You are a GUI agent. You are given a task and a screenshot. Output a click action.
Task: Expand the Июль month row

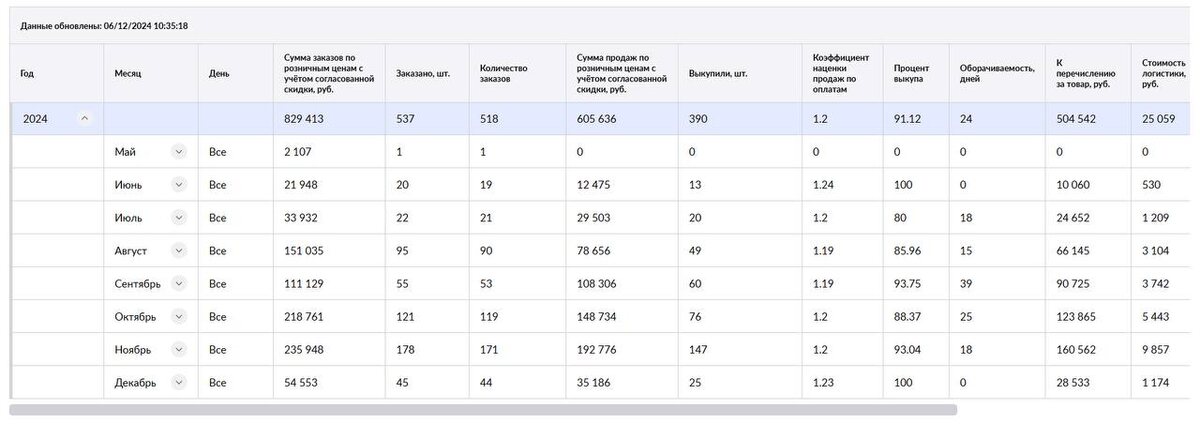click(178, 217)
